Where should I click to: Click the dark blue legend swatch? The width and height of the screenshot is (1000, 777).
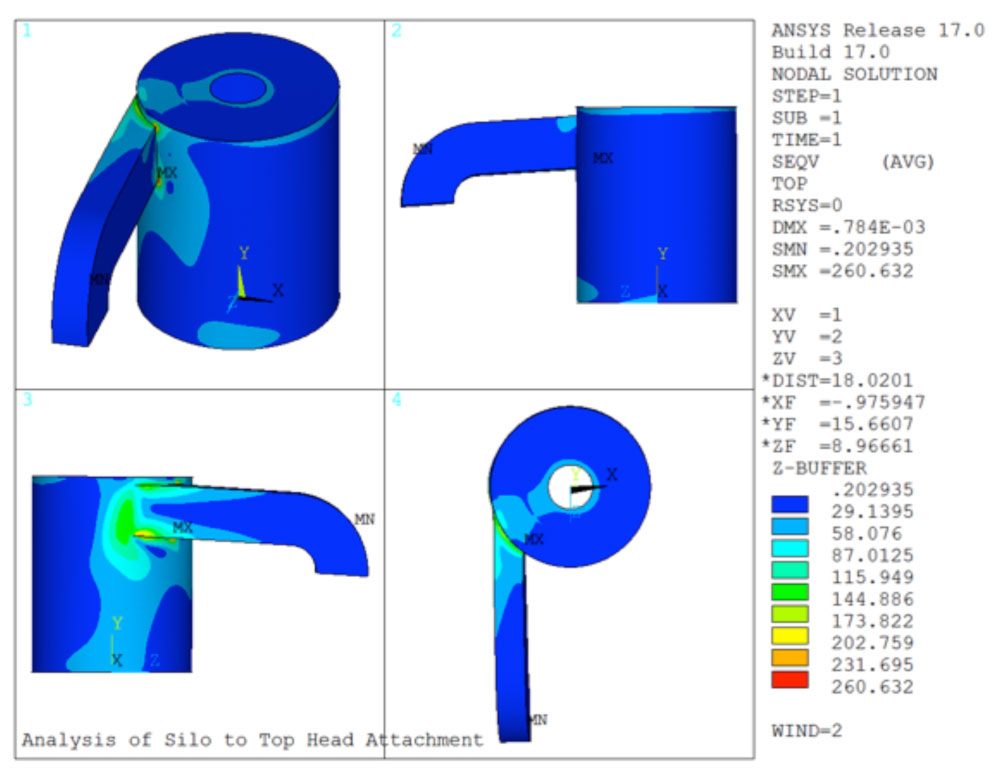click(790, 505)
